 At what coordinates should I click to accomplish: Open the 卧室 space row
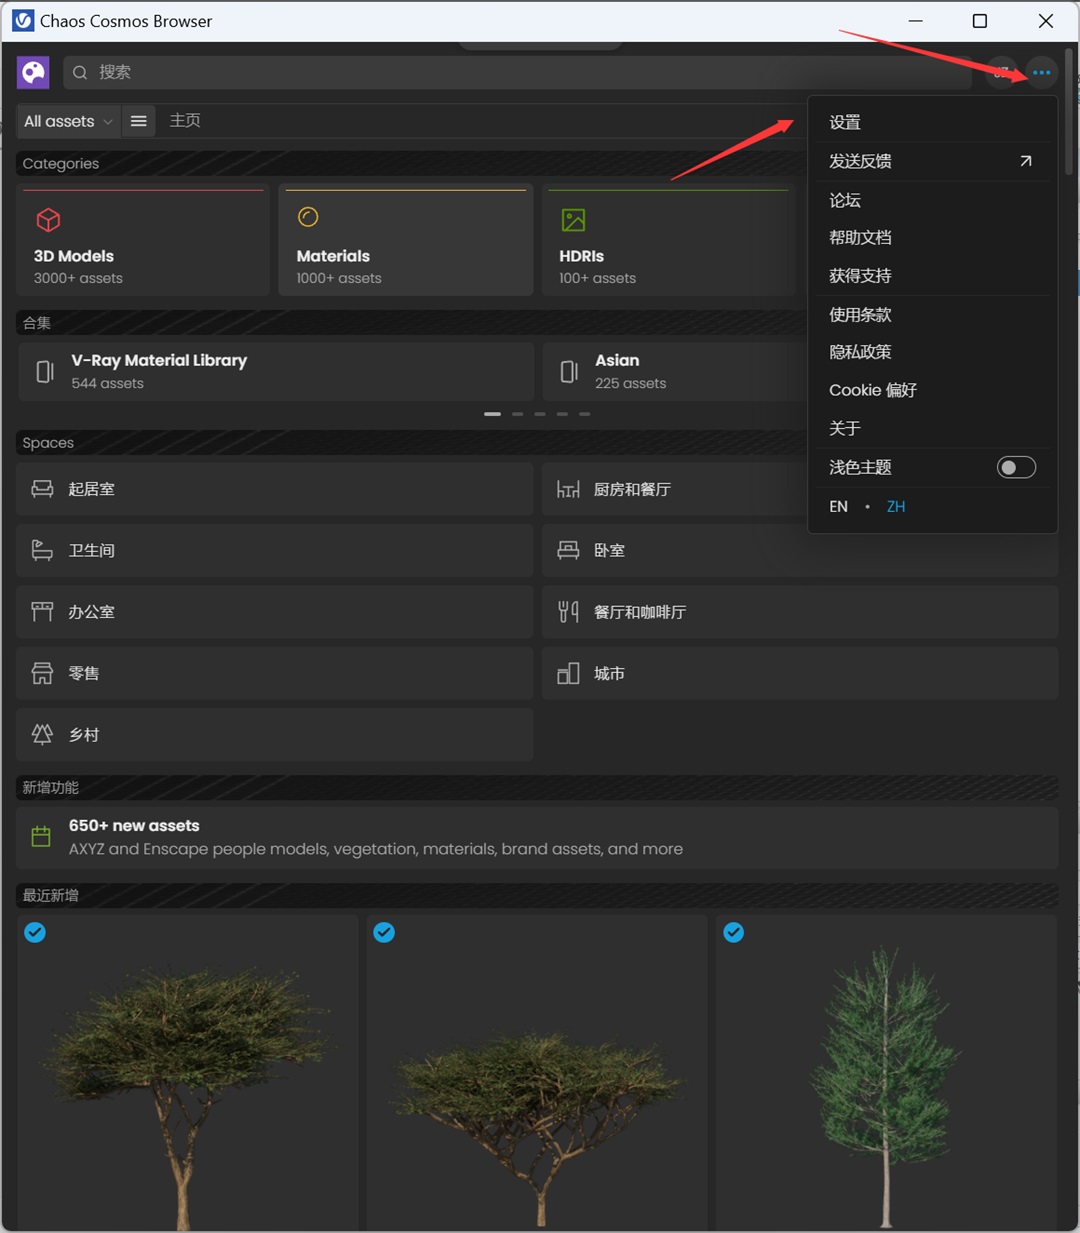click(800, 550)
